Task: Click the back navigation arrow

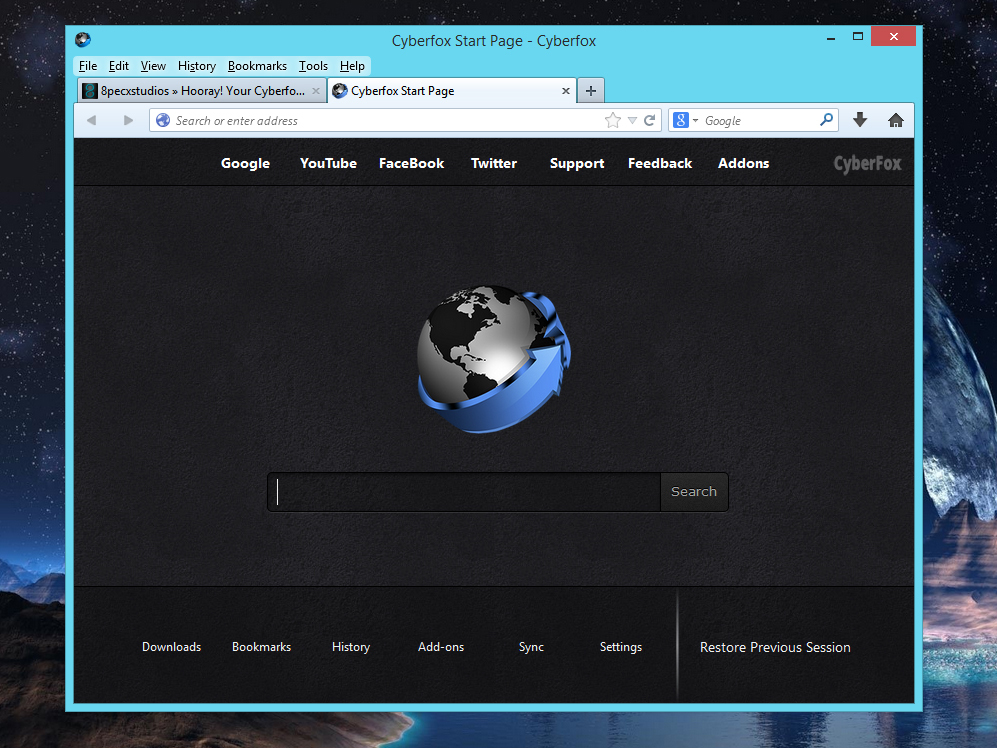Action: 91,120
